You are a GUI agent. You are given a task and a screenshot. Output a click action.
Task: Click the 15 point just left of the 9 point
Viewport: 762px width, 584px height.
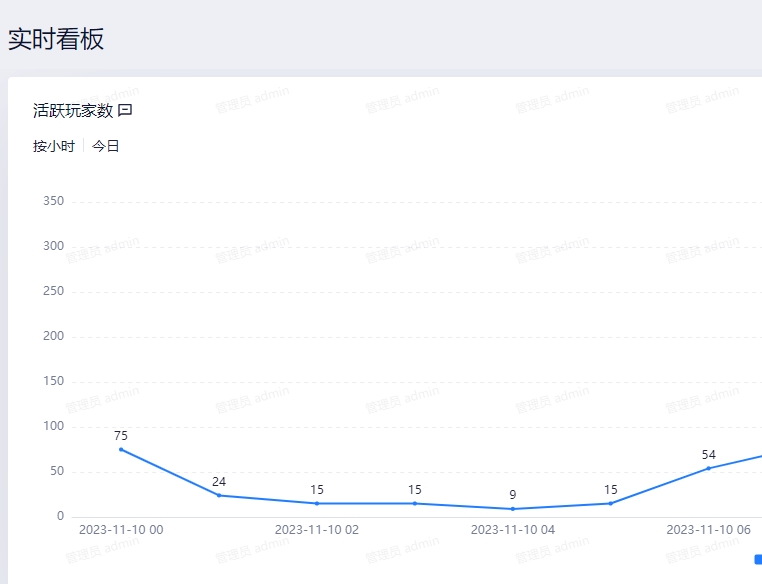(x=415, y=503)
